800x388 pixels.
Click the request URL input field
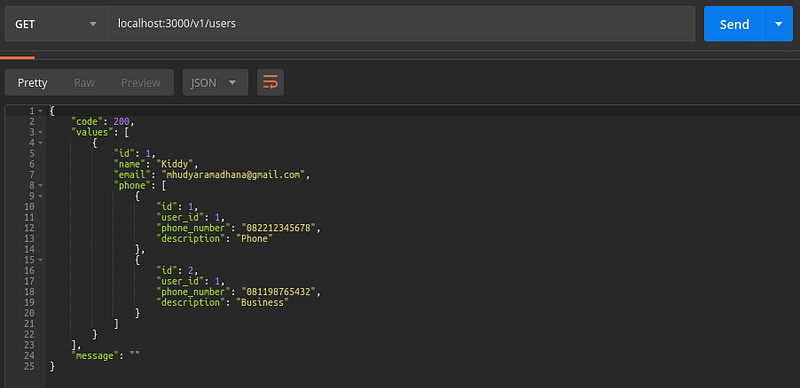pyautogui.click(x=401, y=24)
